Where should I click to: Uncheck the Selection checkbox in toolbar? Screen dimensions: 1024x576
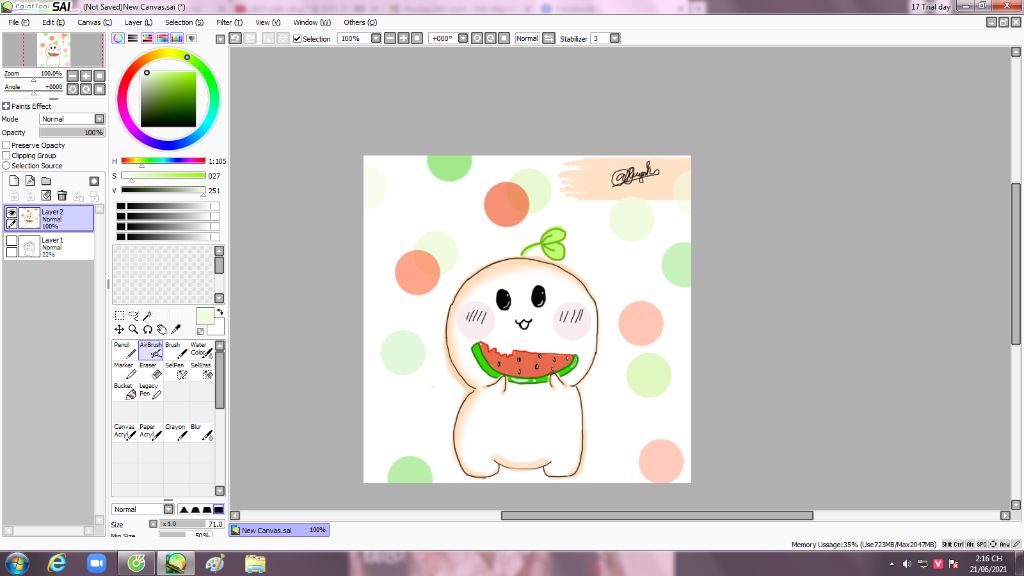coord(297,39)
